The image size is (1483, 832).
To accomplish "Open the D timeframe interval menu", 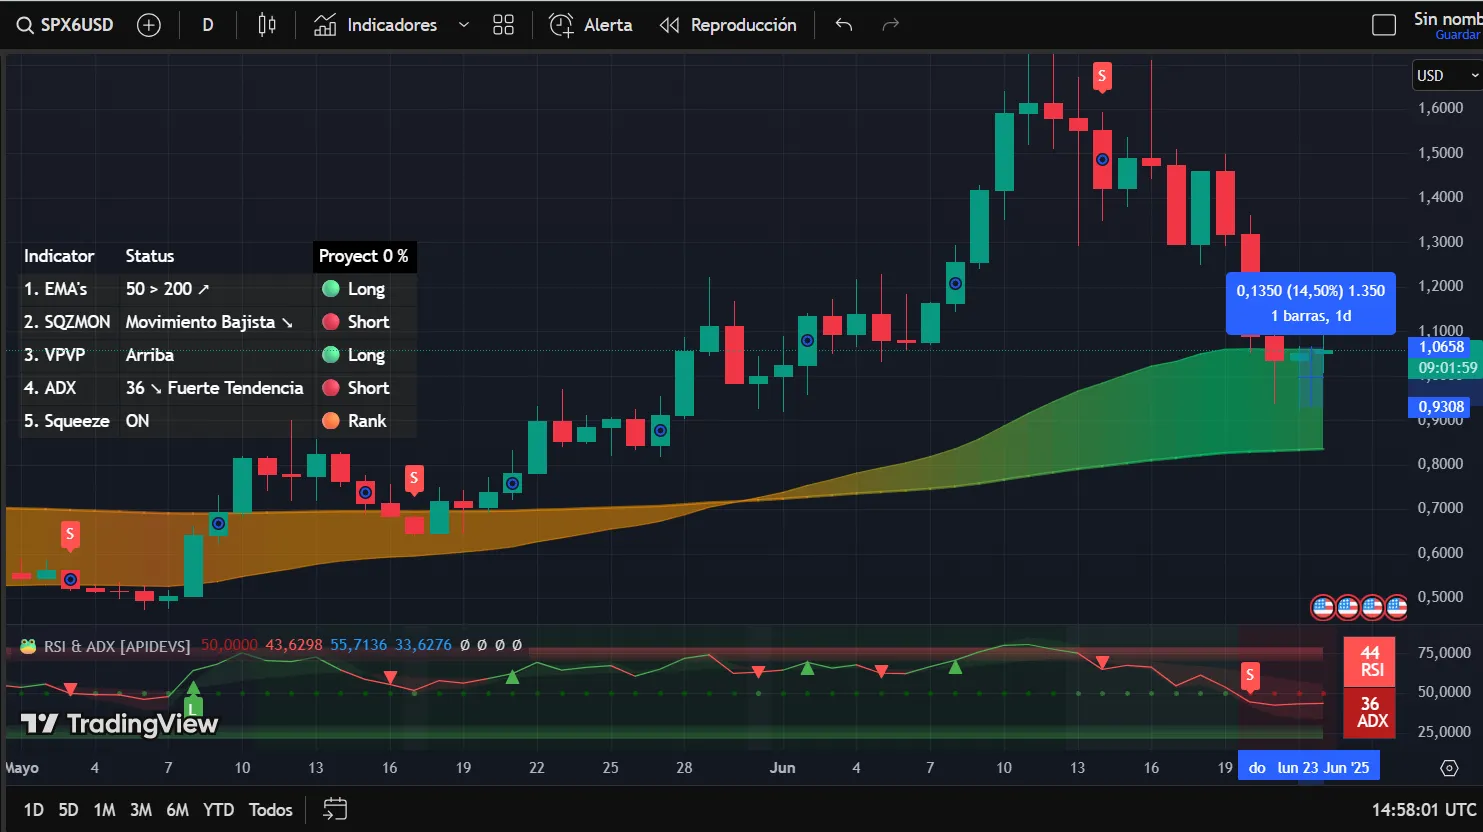I will click(207, 24).
